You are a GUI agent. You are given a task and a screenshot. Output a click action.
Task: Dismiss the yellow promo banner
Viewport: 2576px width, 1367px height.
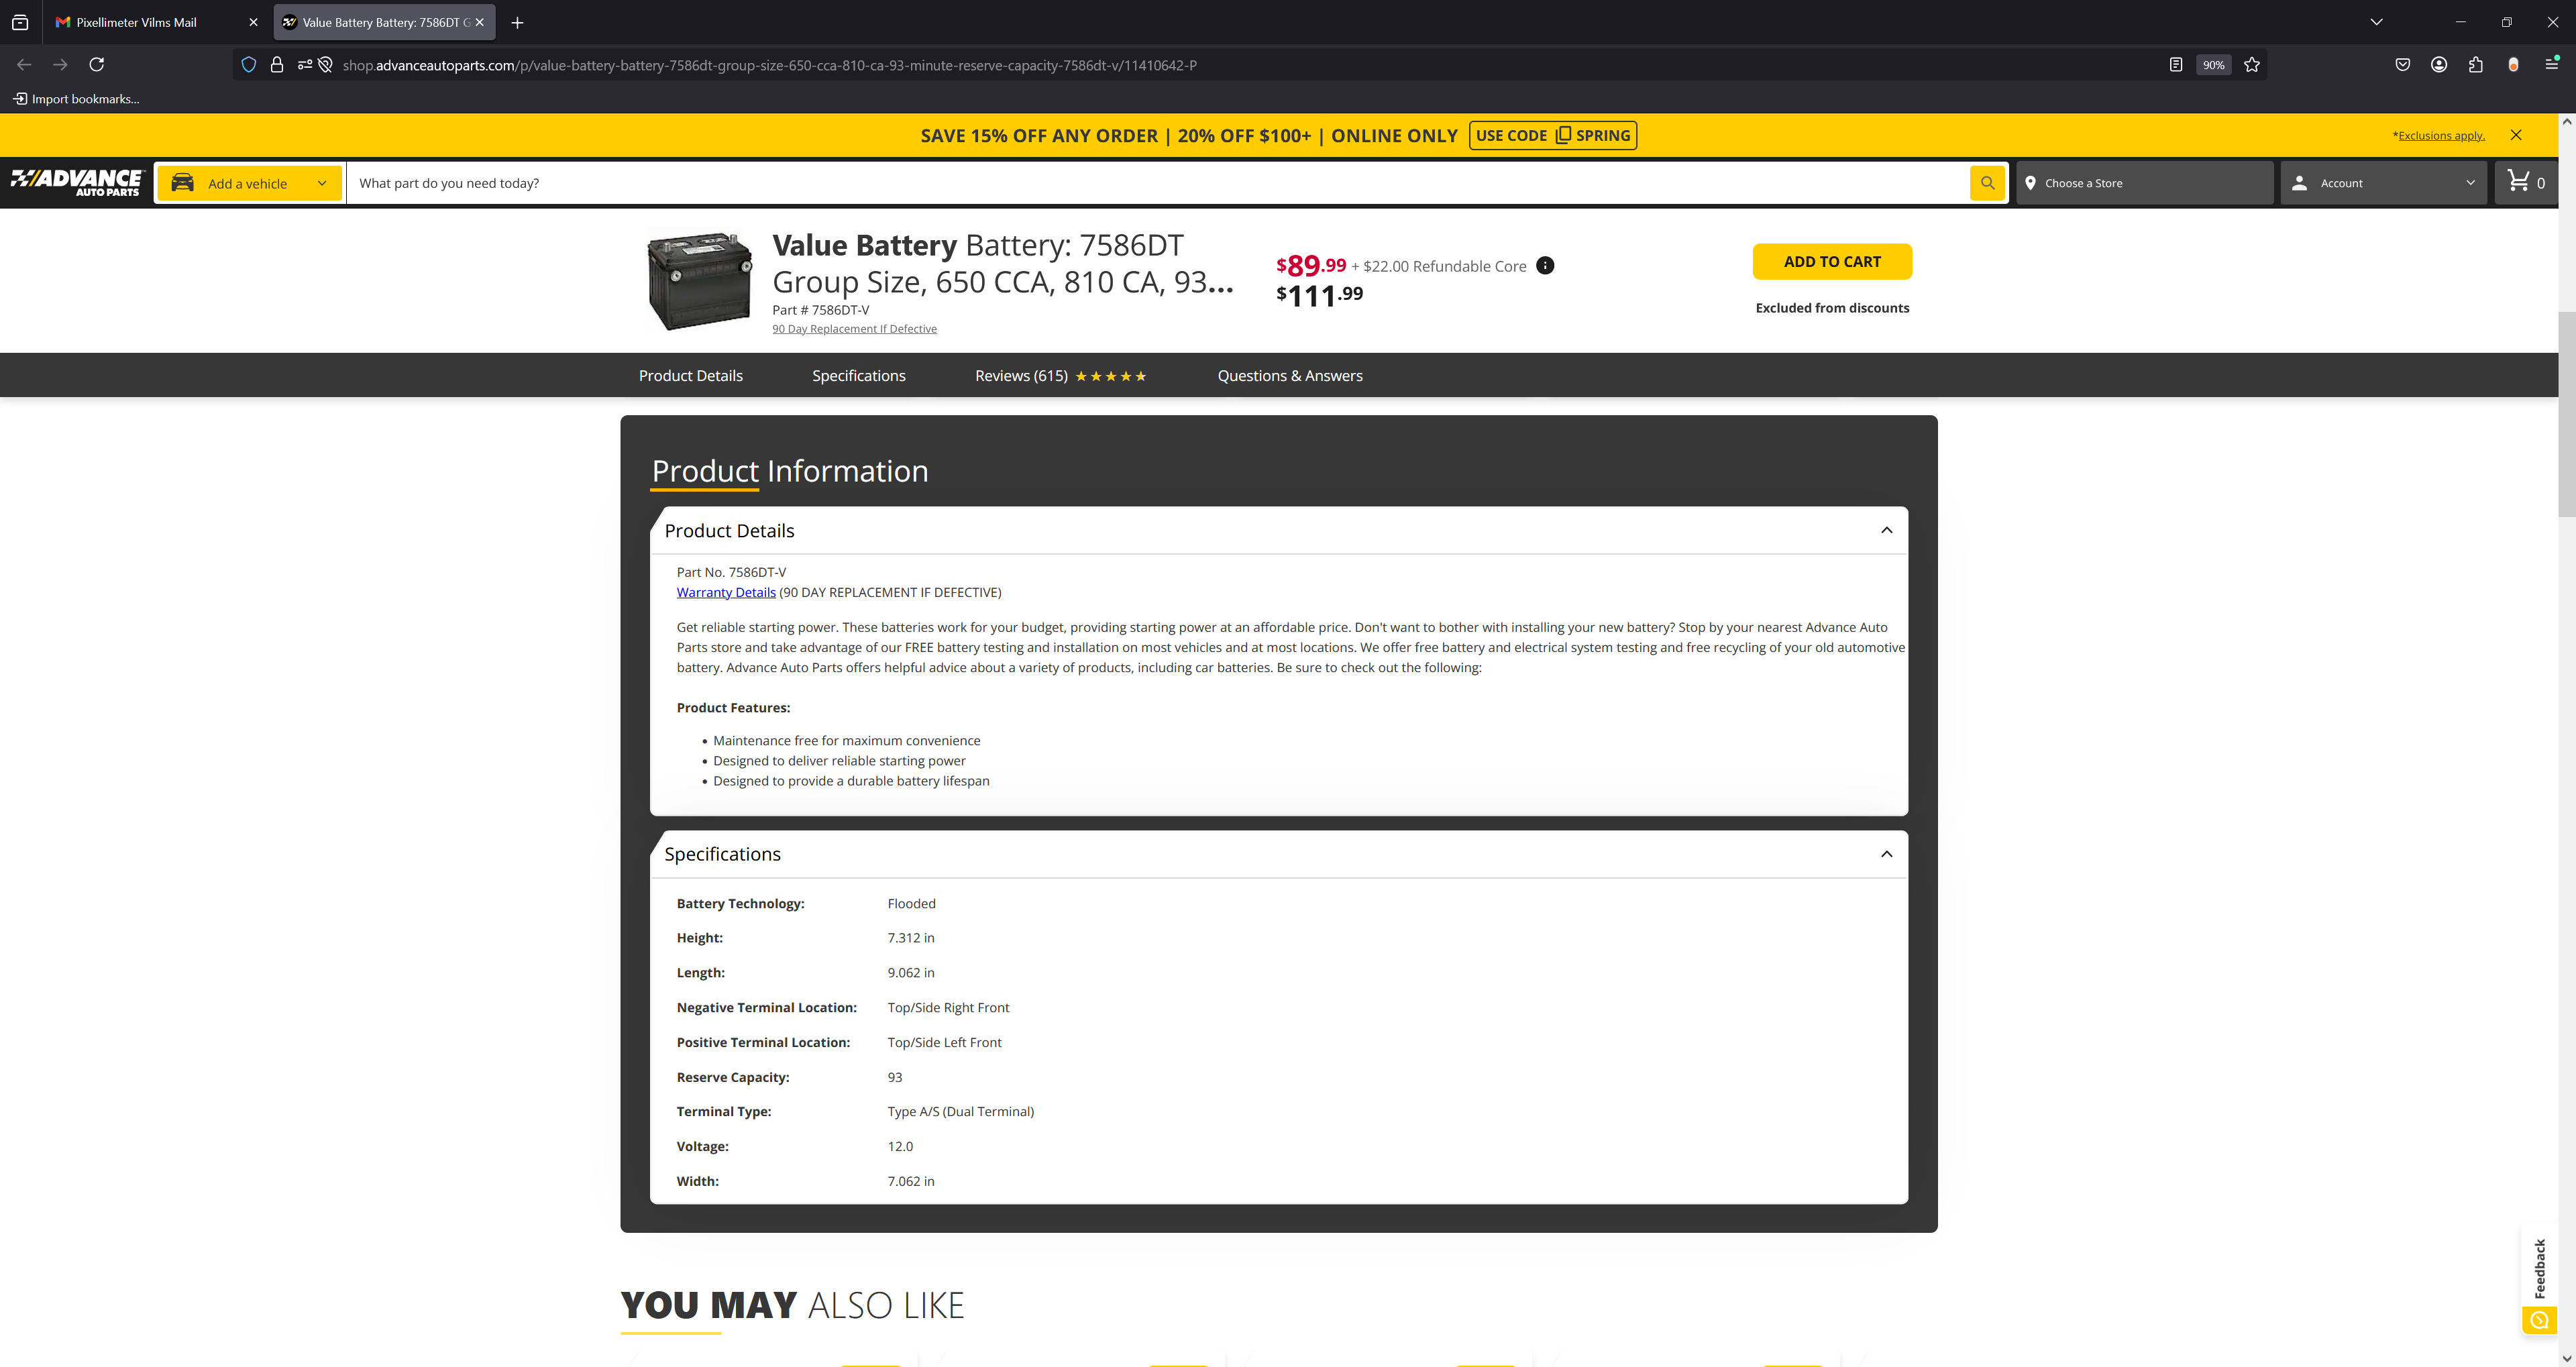(x=2516, y=135)
